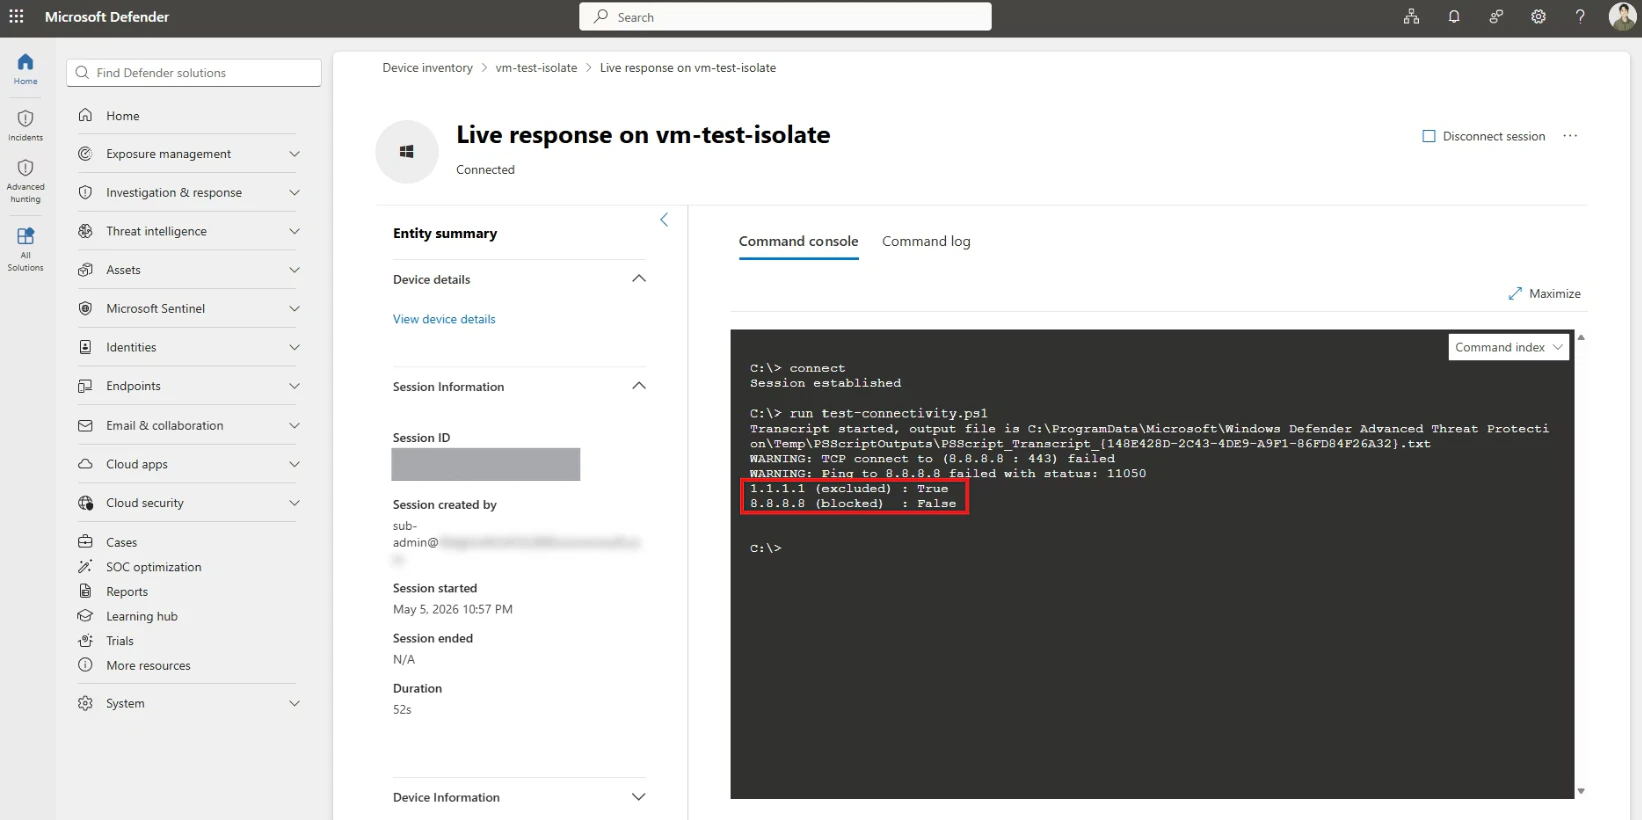This screenshot has height=820, width=1642.
Task: Maximize the command console
Action: 1545,294
